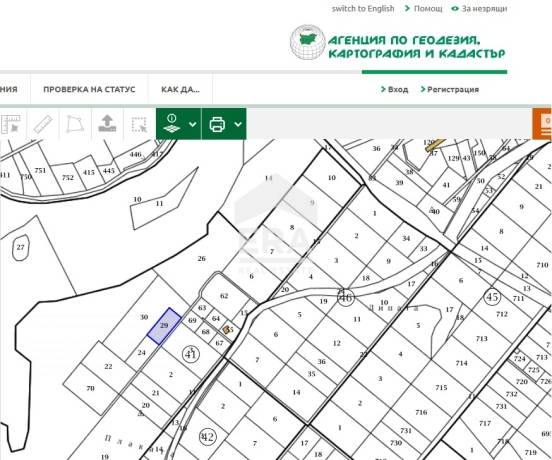Click the circled quarter number 46
Image resolution: width=552 pixels, height=460 pixels.
346,298
